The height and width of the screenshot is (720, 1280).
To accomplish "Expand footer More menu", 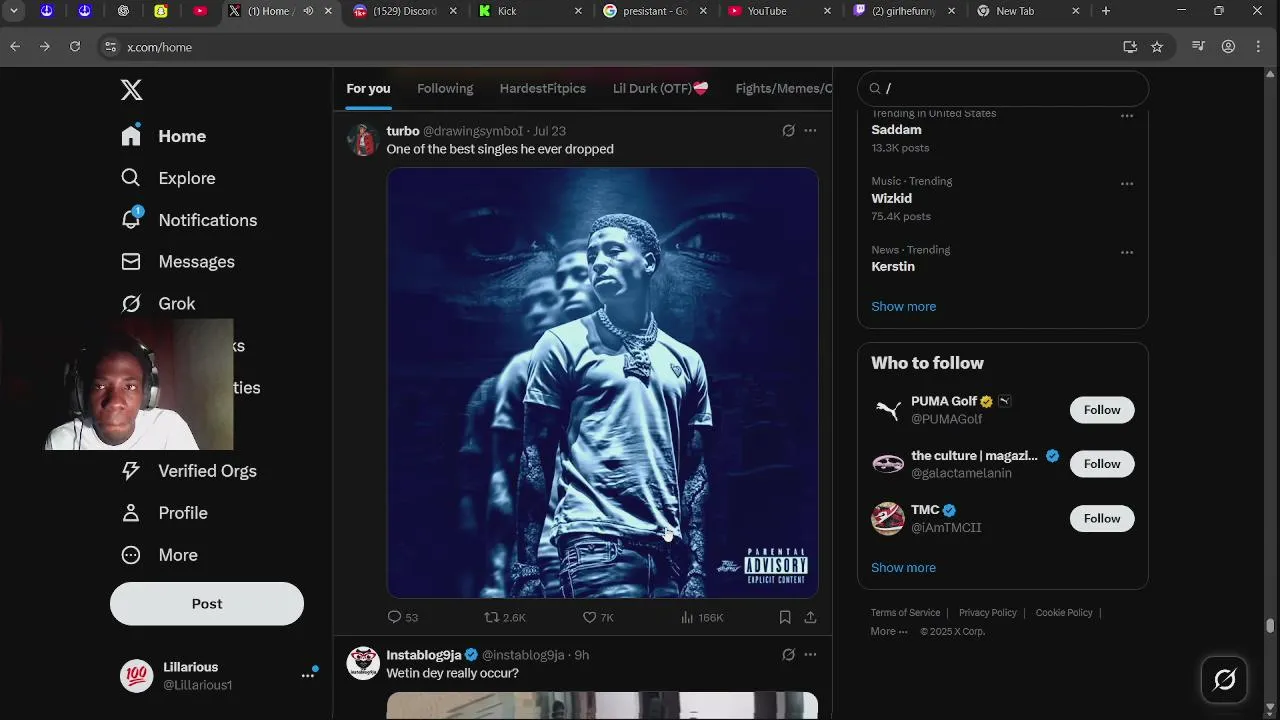I will (x=889, y=631).
